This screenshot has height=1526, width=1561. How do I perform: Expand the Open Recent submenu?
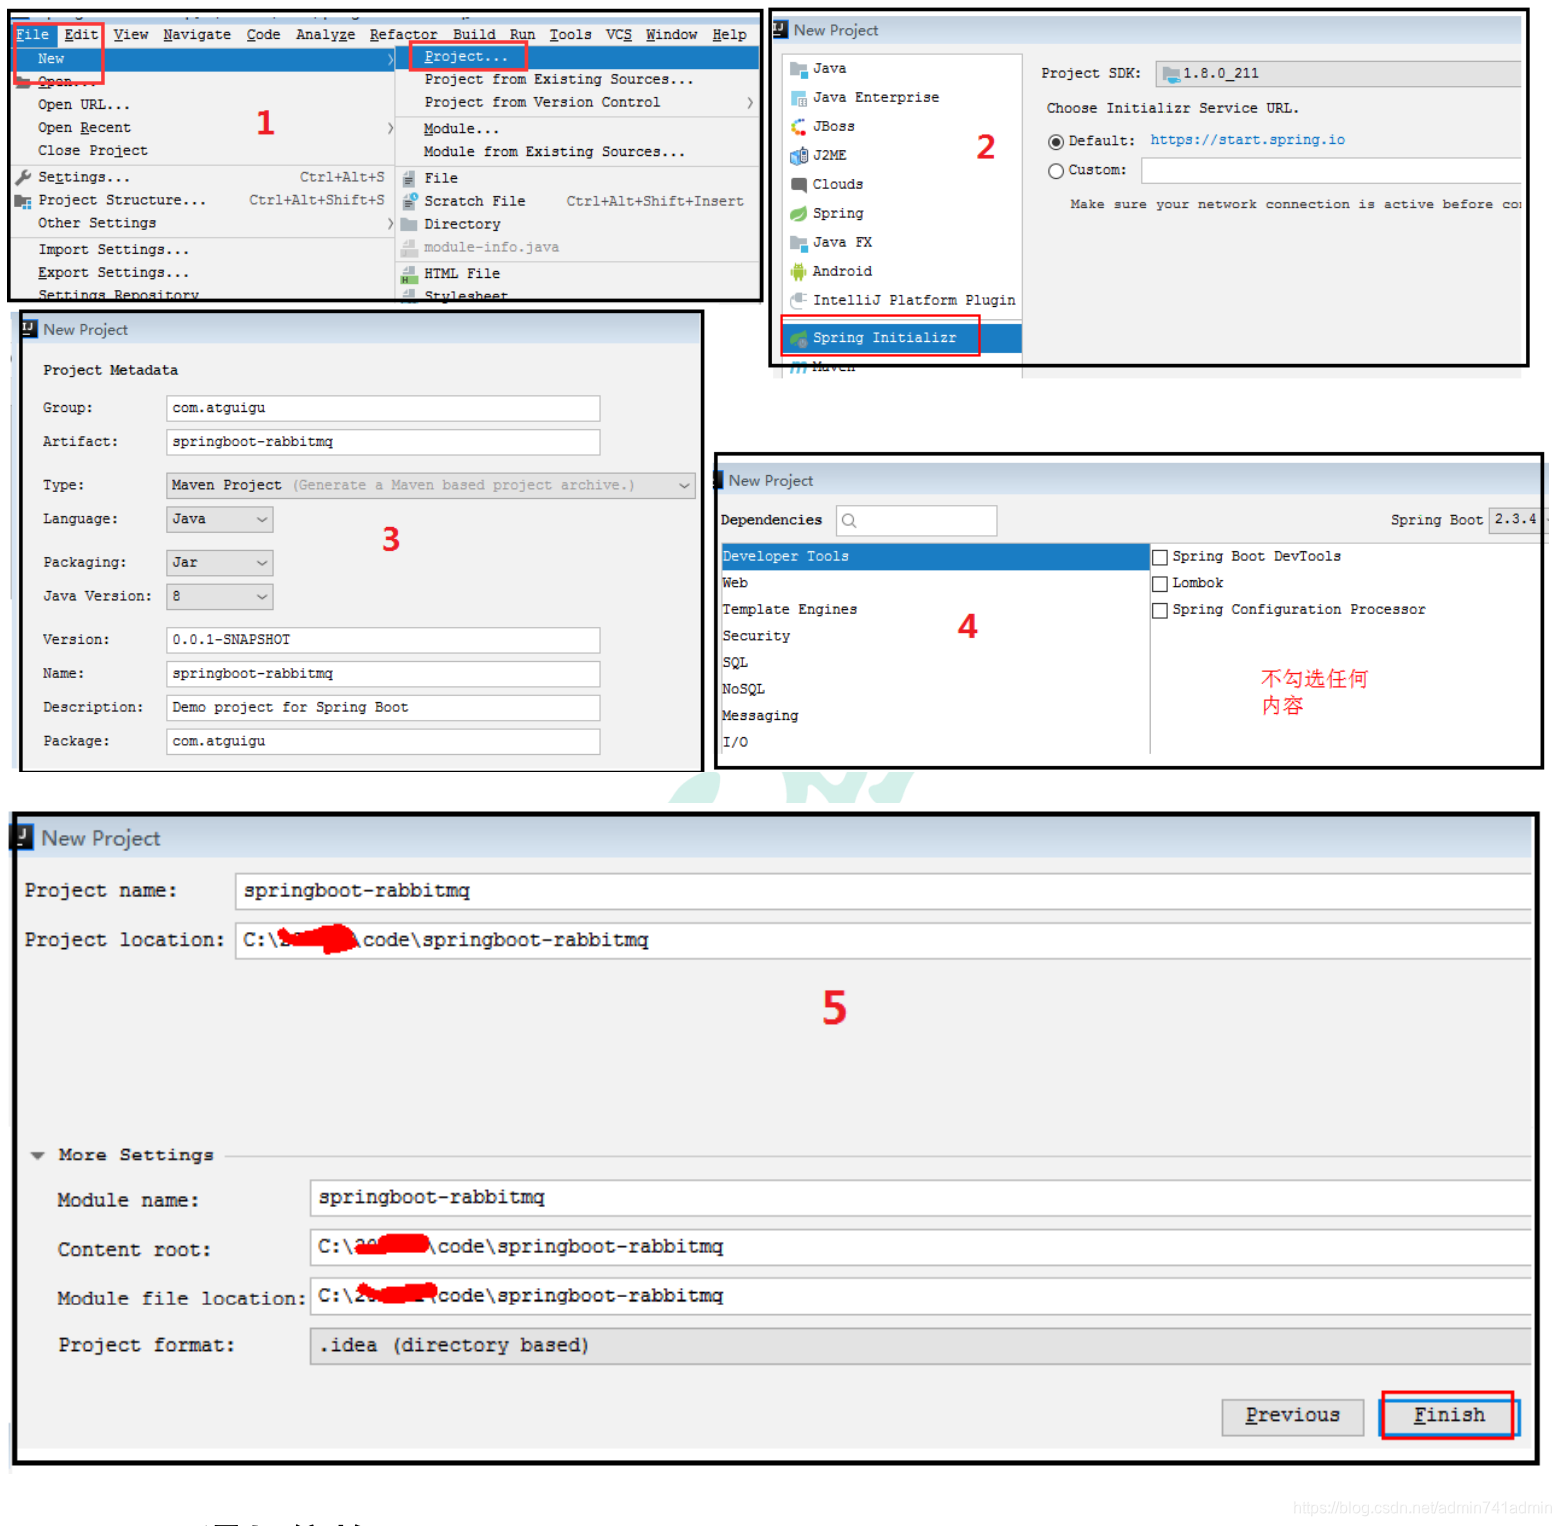point(390,127)
